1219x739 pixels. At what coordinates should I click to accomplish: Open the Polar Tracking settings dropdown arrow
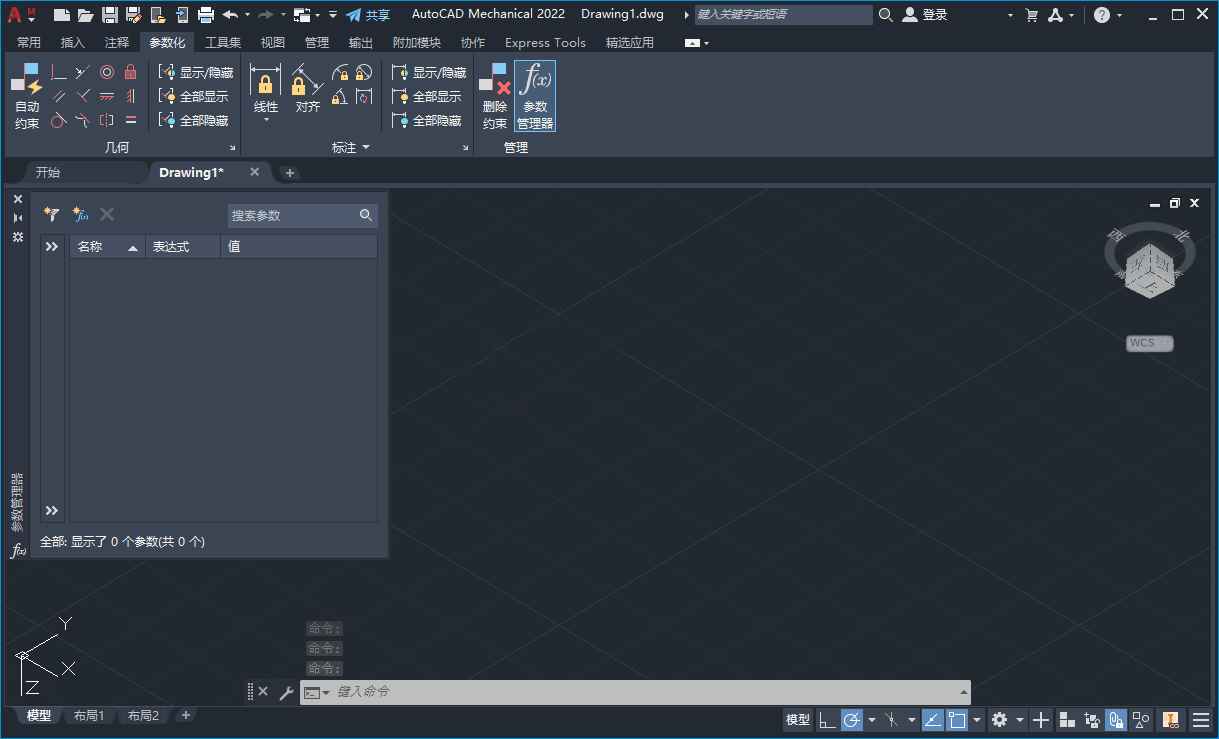click(x=871, y=720)
